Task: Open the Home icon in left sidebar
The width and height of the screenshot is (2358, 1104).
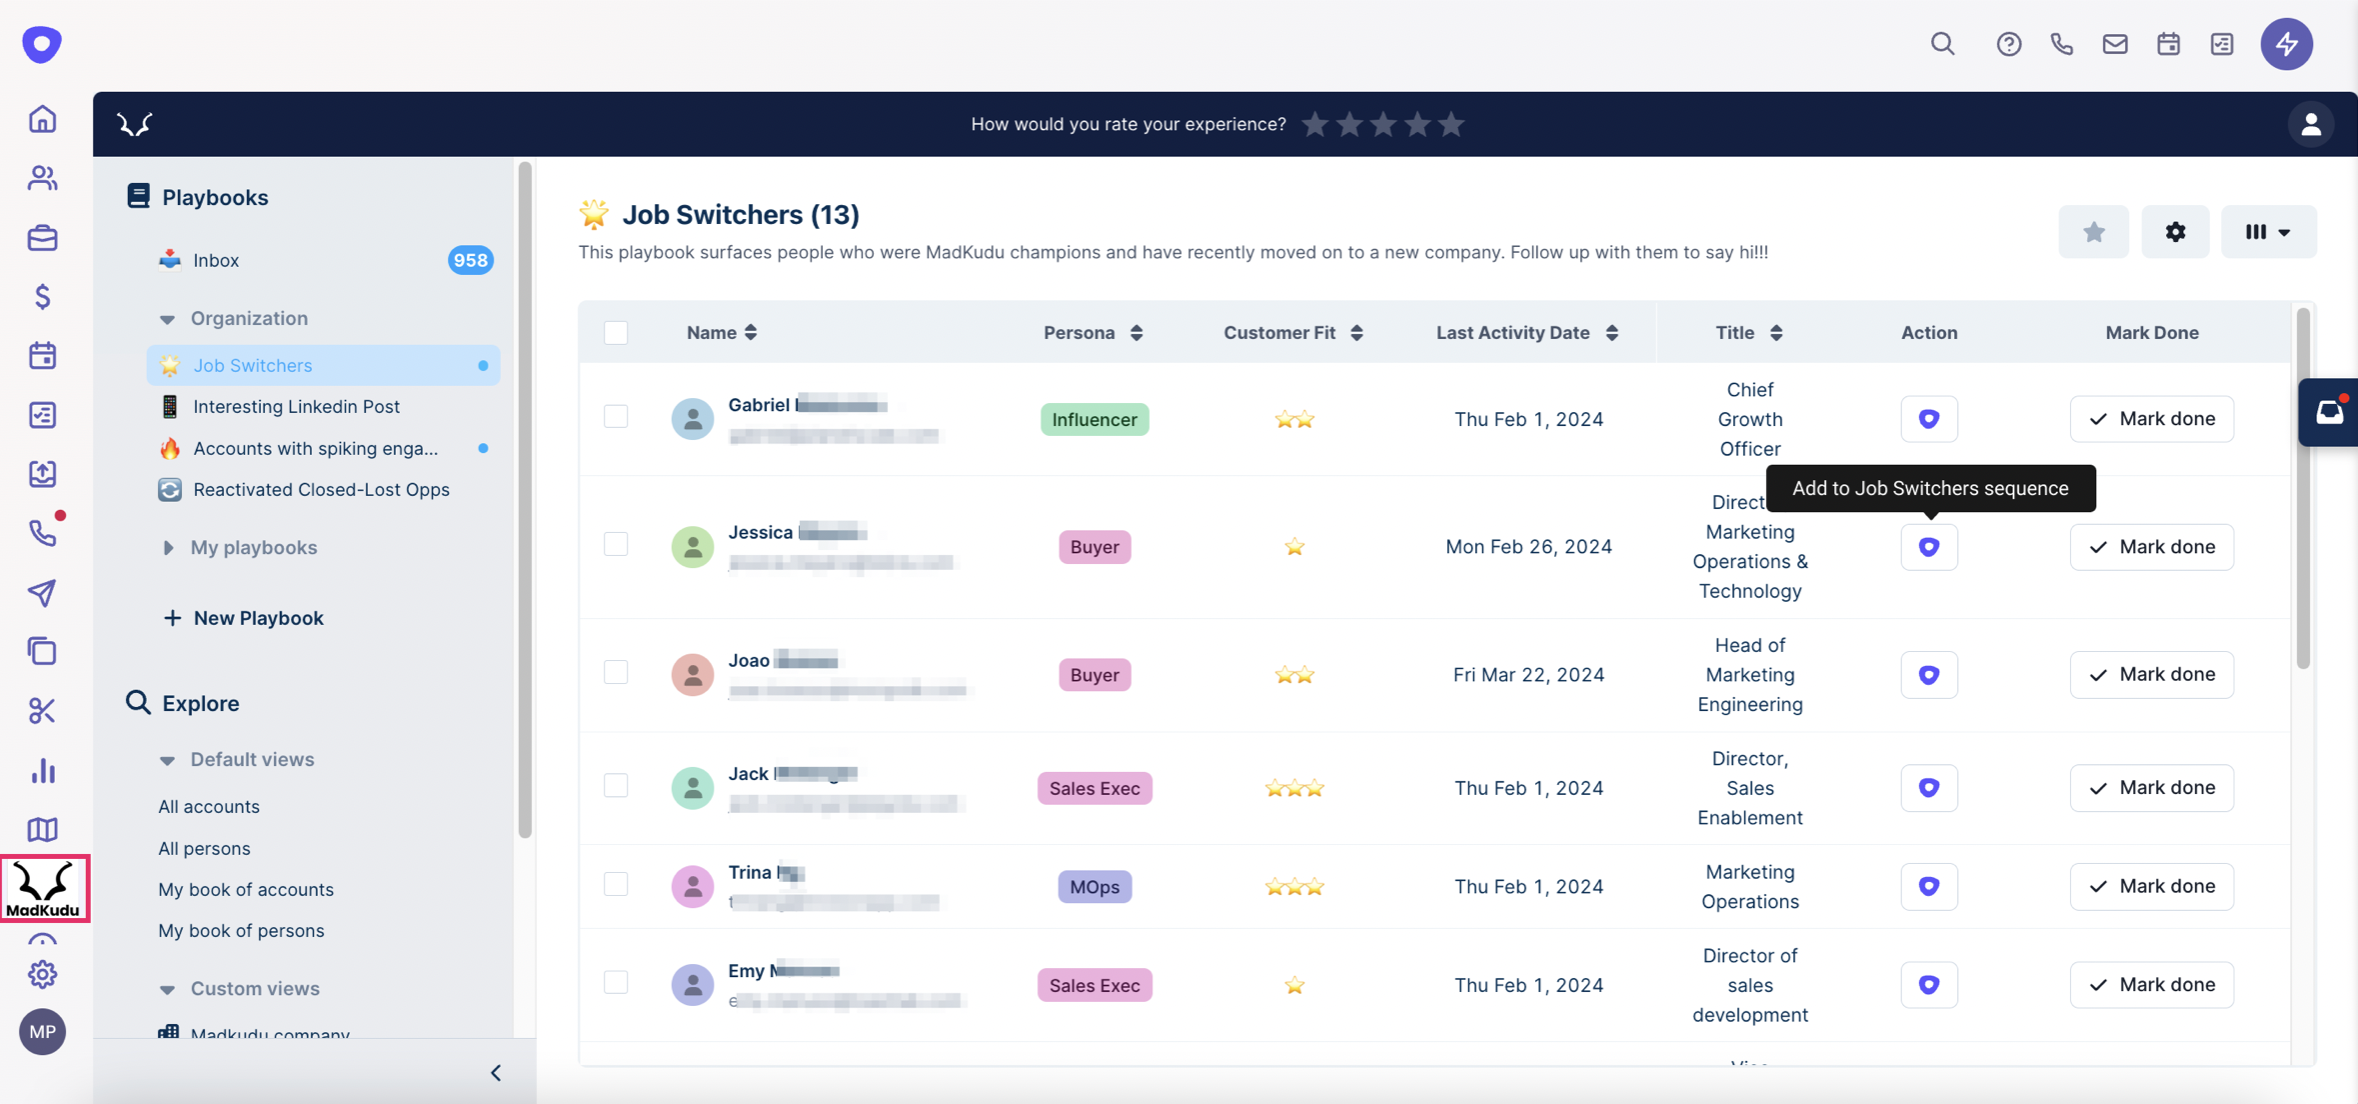Action: 42,119
